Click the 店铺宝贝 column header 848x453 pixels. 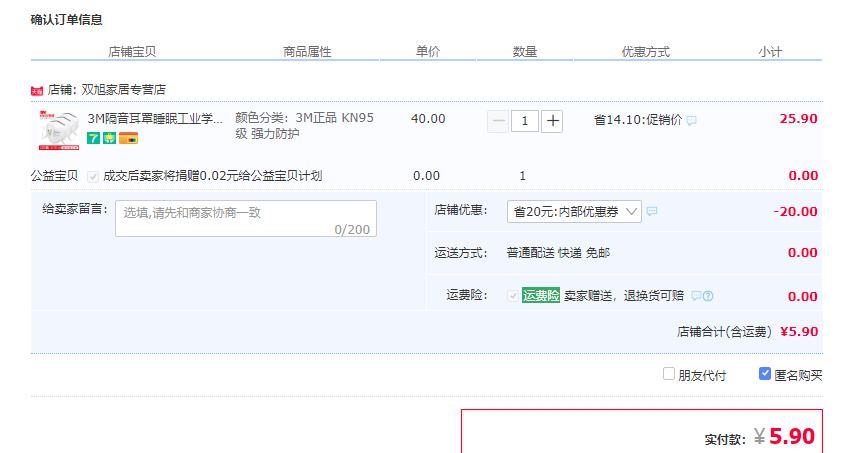point(132,52)
